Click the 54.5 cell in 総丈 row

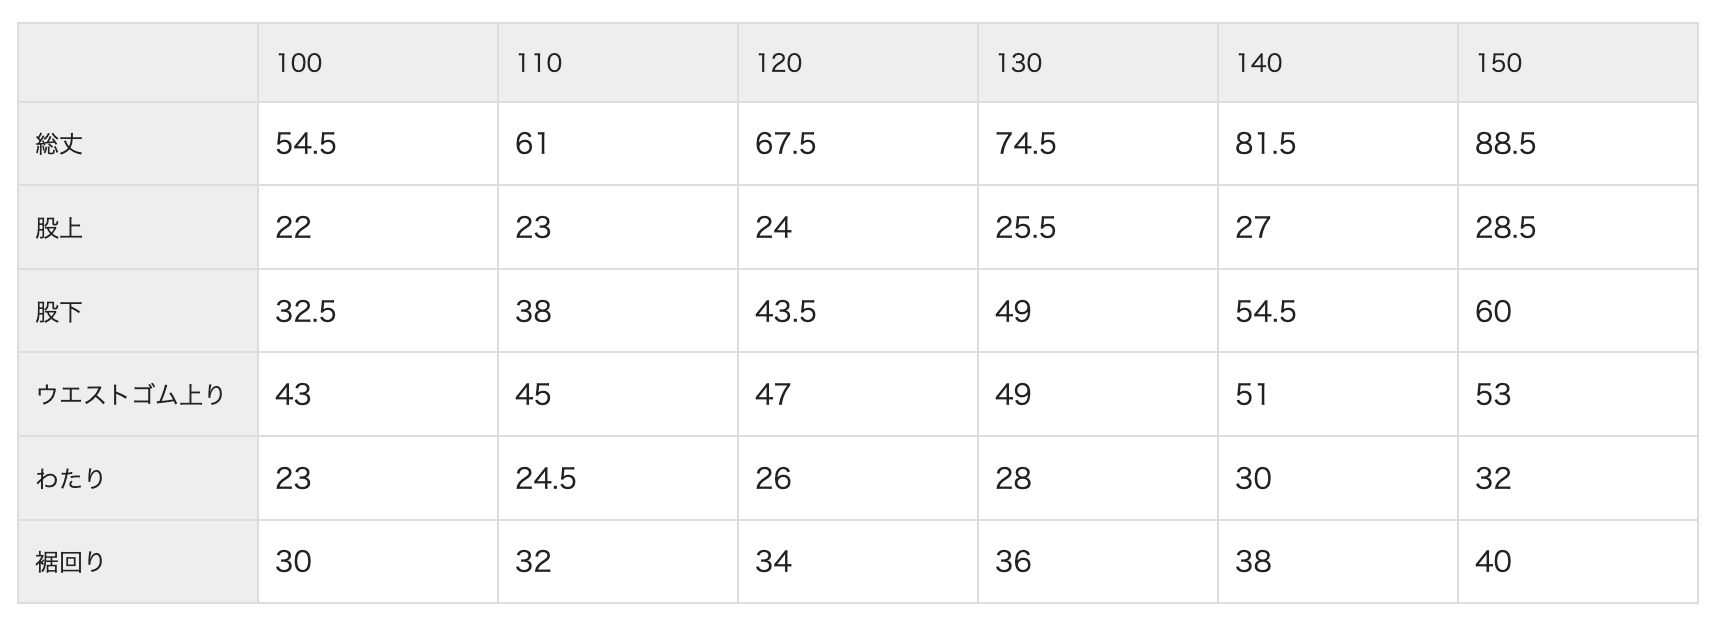coord(306,144)
